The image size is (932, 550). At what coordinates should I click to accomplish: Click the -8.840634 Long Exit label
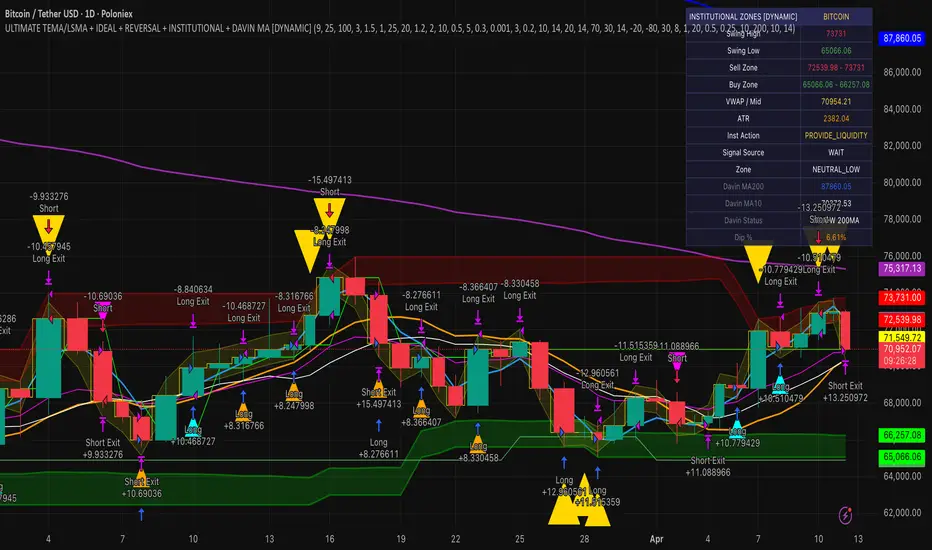click(x=193, y=296)
